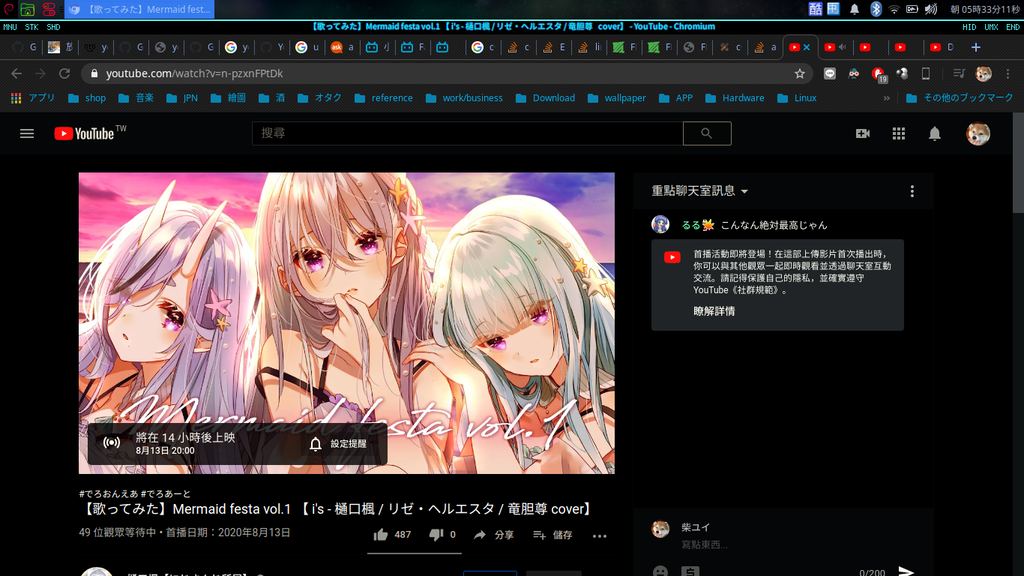Select the Mermaid festa taskbar window entry
Image resolution: width=1024 pixels, height=576 pixels.
tap(140, 9)
